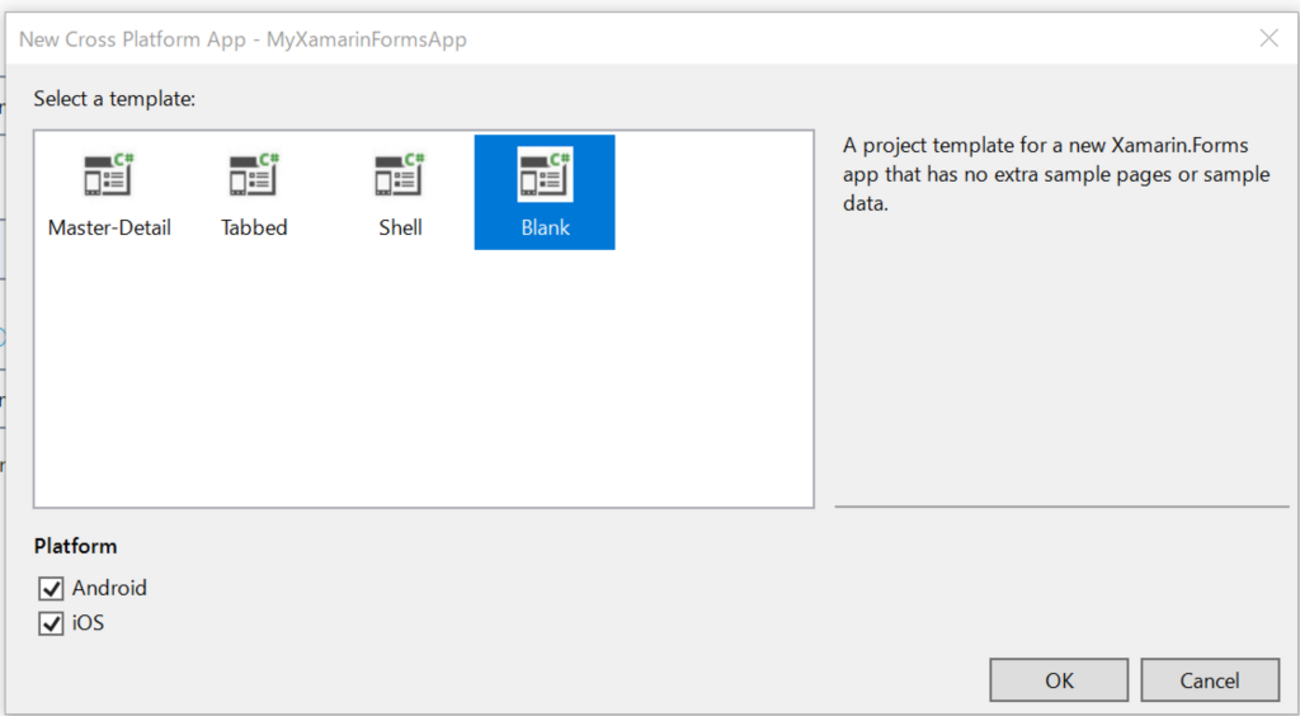Click the Shell template icon
1300x716 pixels.
[400, 175]
